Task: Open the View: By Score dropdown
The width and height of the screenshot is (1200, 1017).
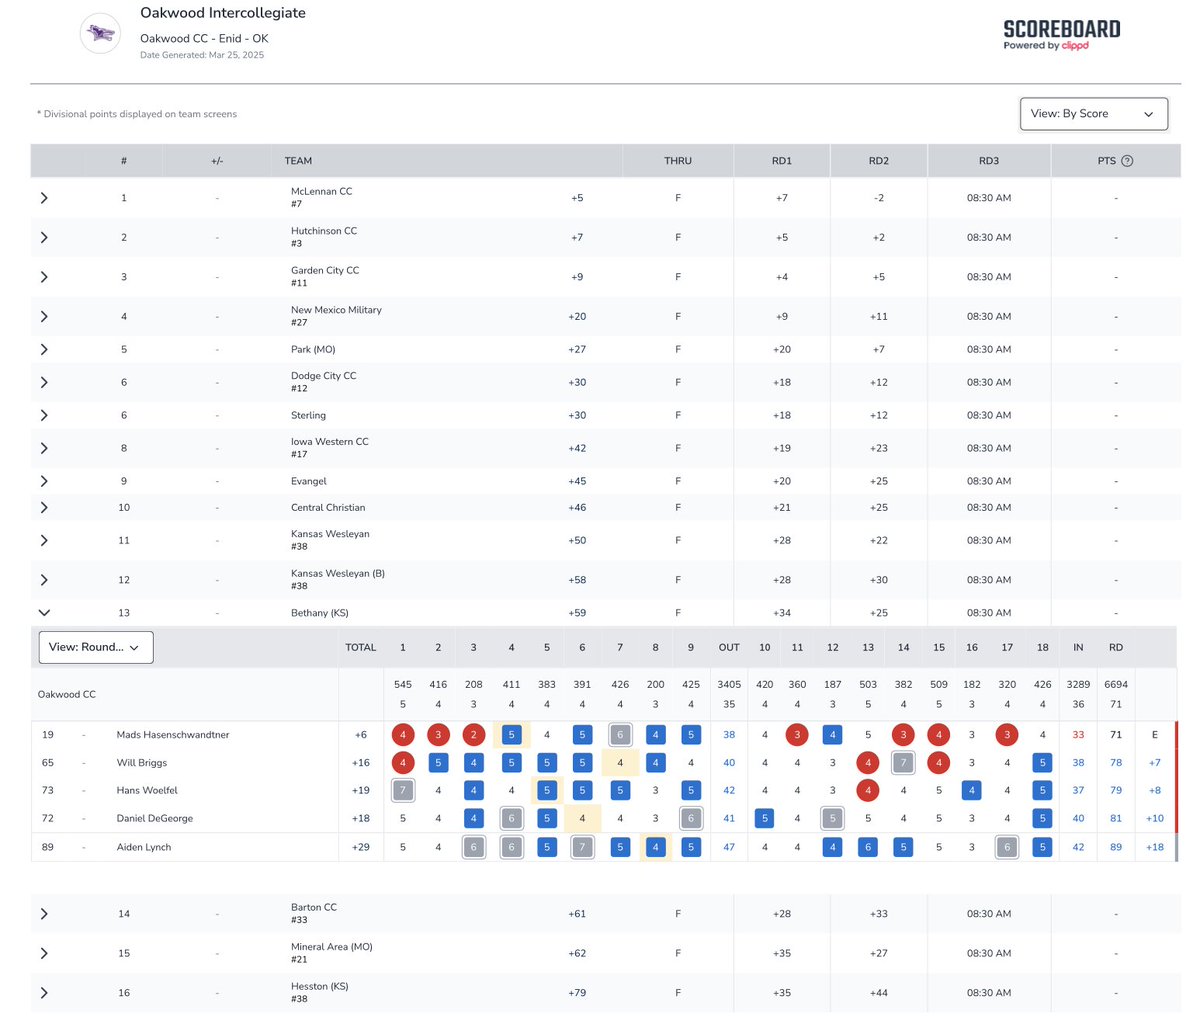Action: pos(1093,114)
